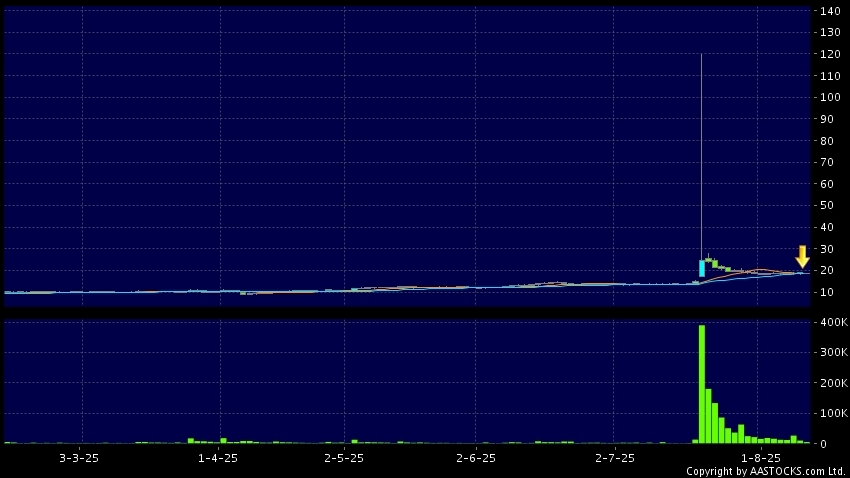Click the 300K volume axis label

click(834, 352)
